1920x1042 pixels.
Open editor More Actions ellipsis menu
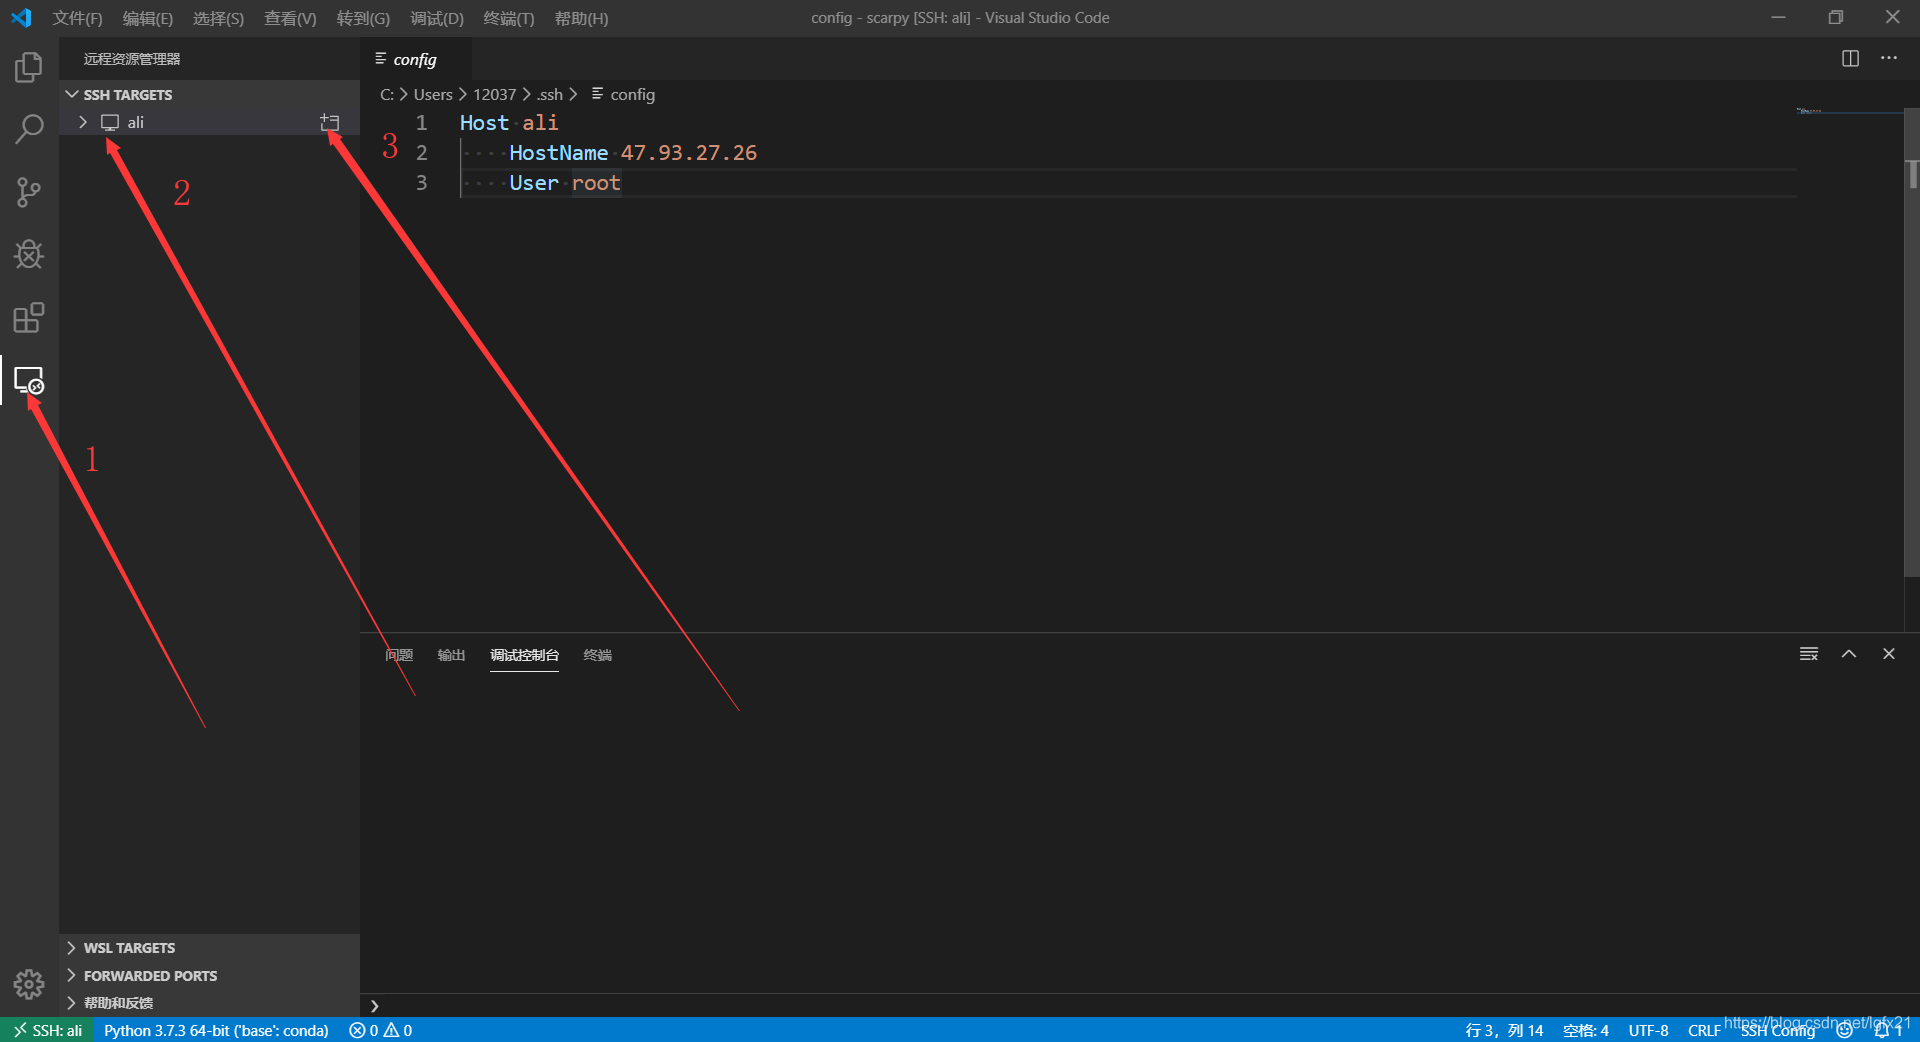coord(1889,58)
